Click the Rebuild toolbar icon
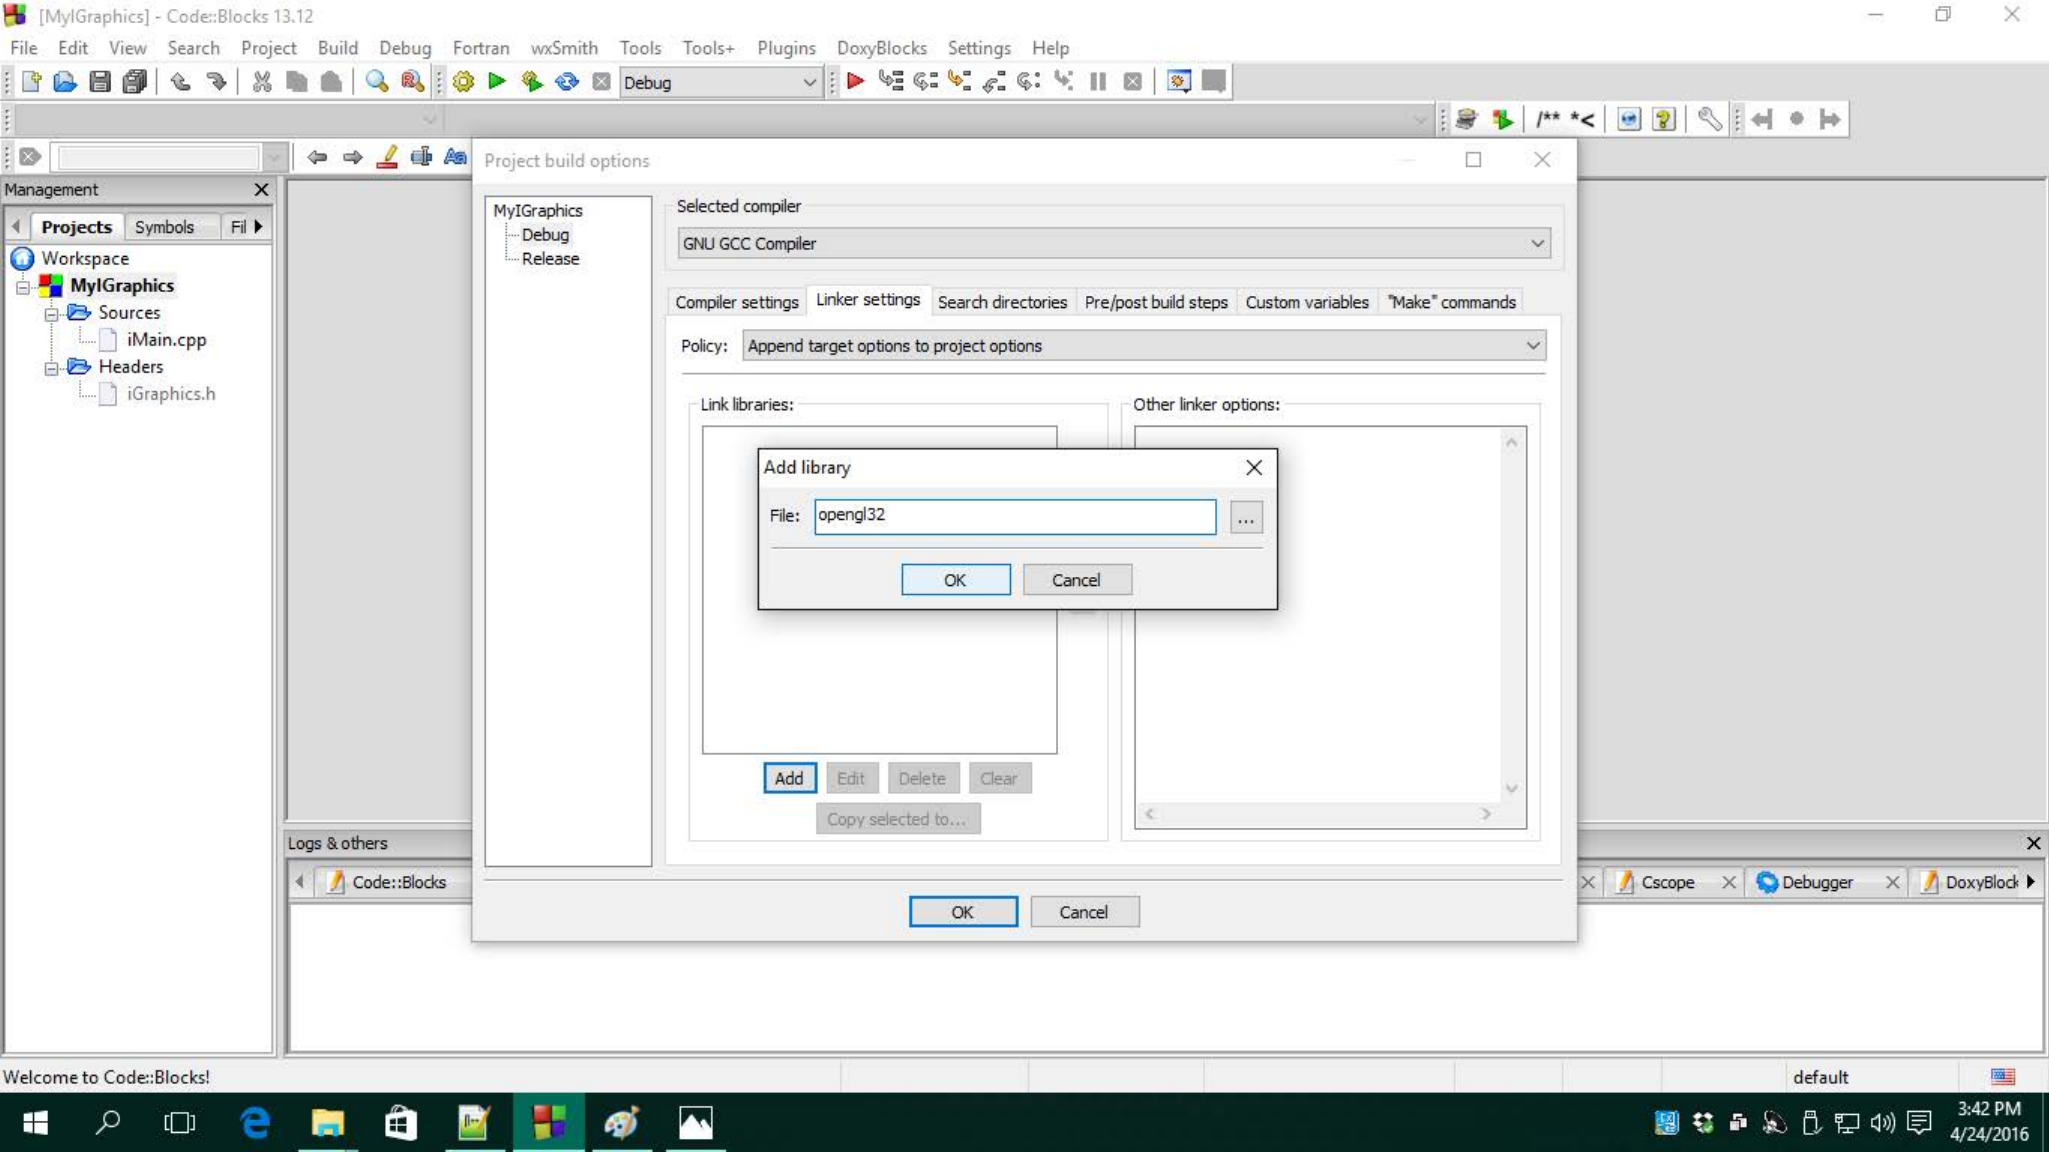This screenshot has height=1152, width=2049. click(567, 82)
